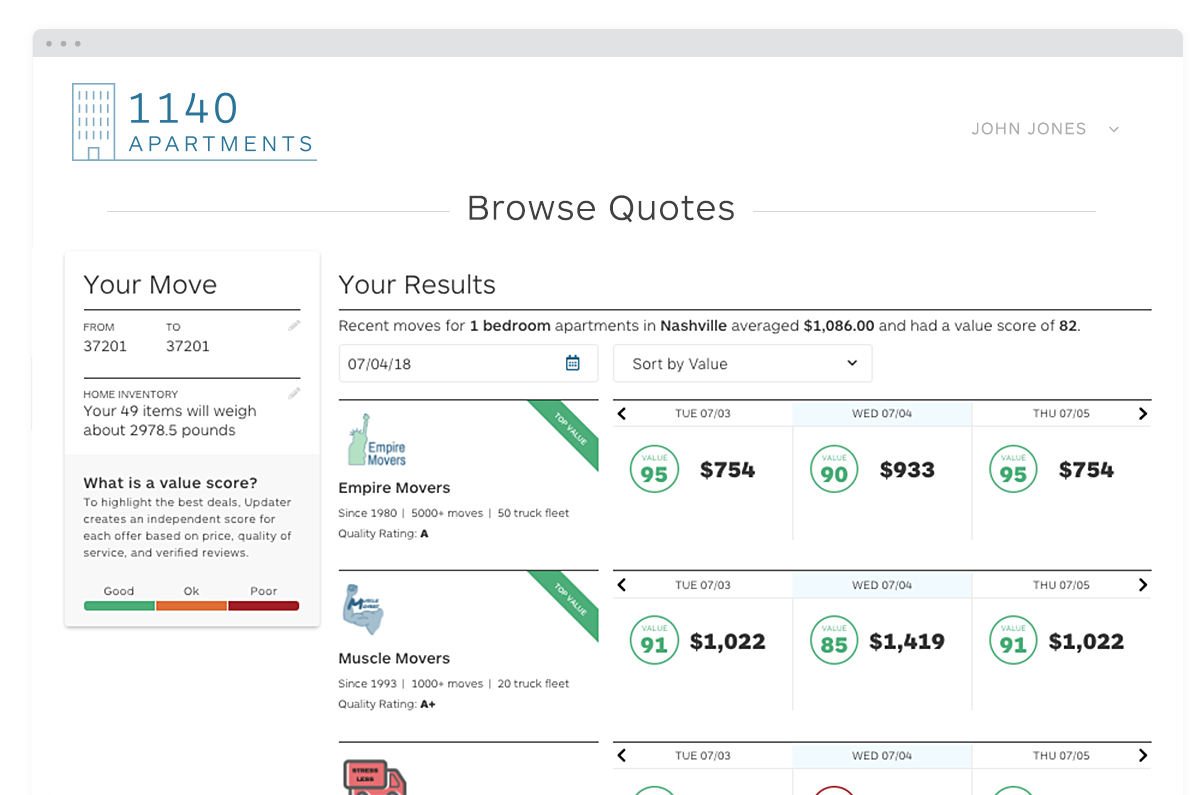Open the Muscle Movers company name
This screenshot has height=795, width=1203.
coord(394,659)
